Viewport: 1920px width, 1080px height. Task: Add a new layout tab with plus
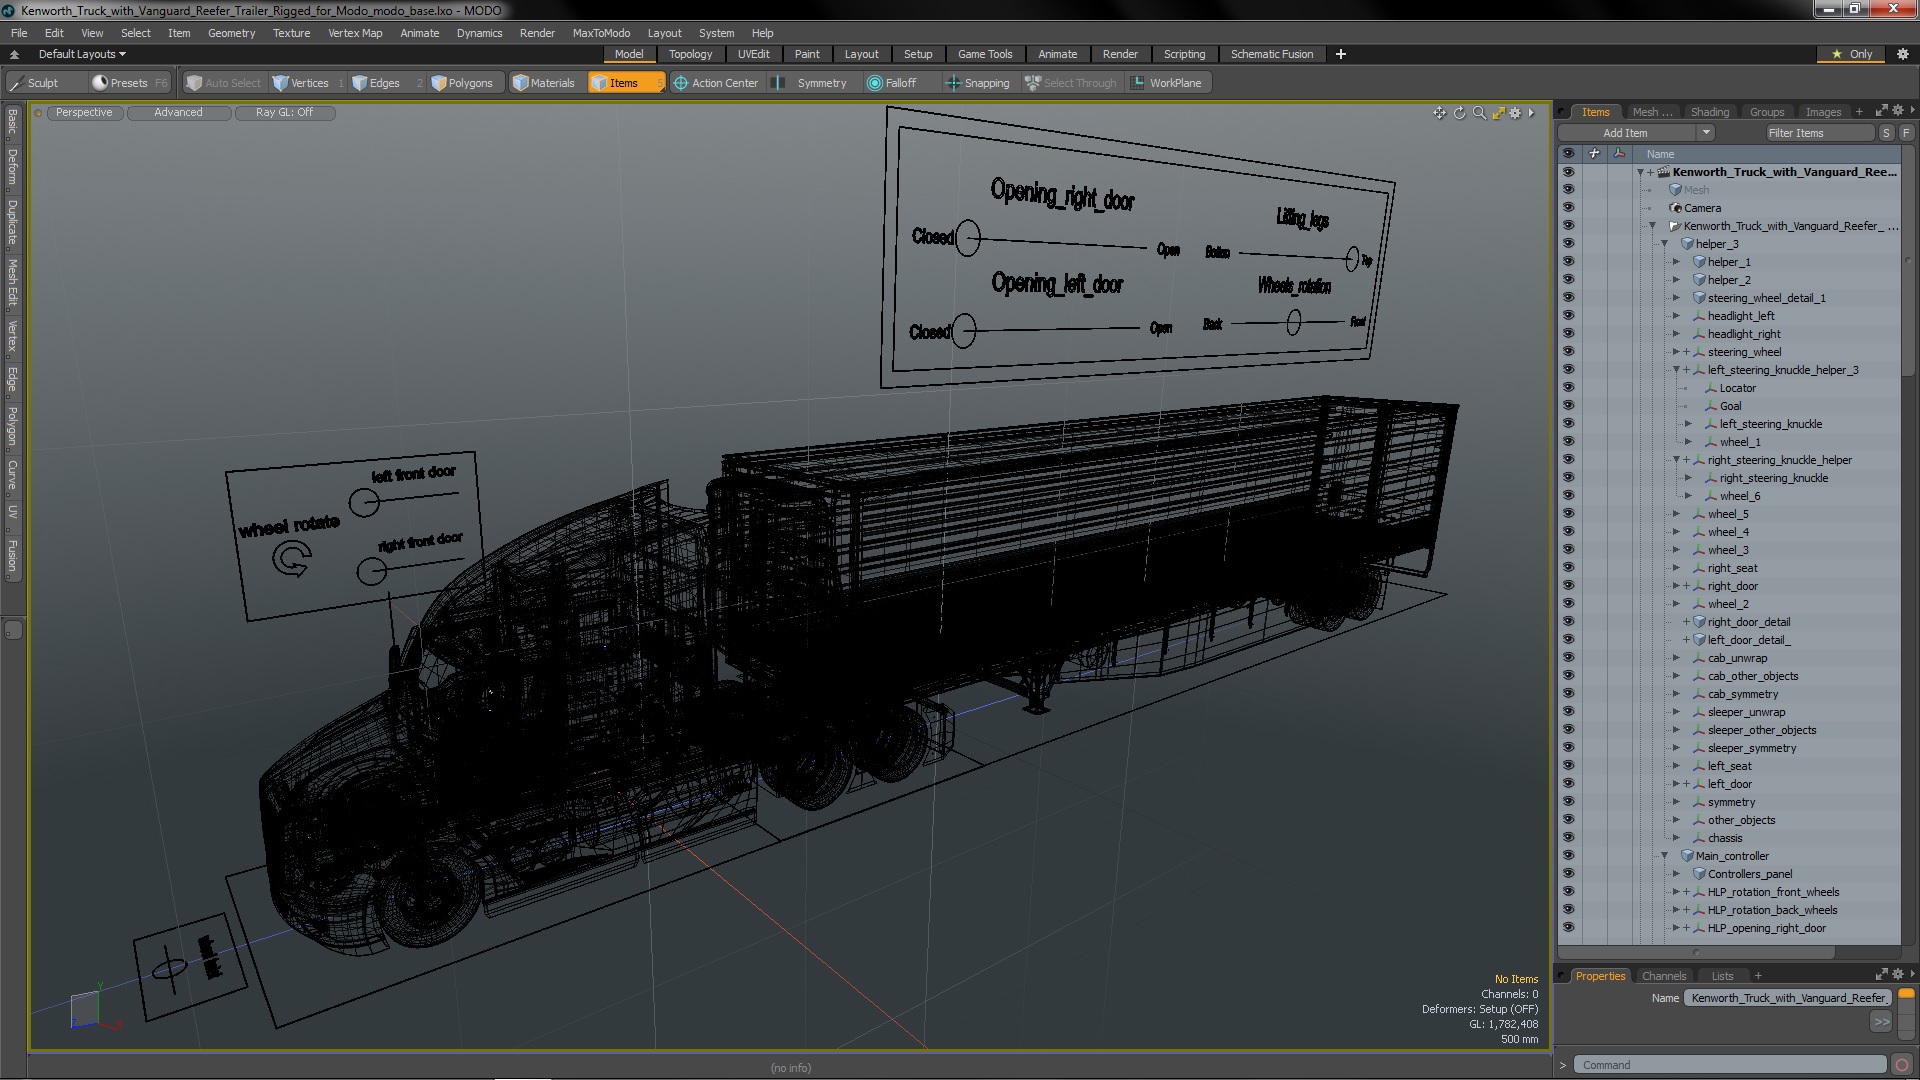click(1341, 54)
